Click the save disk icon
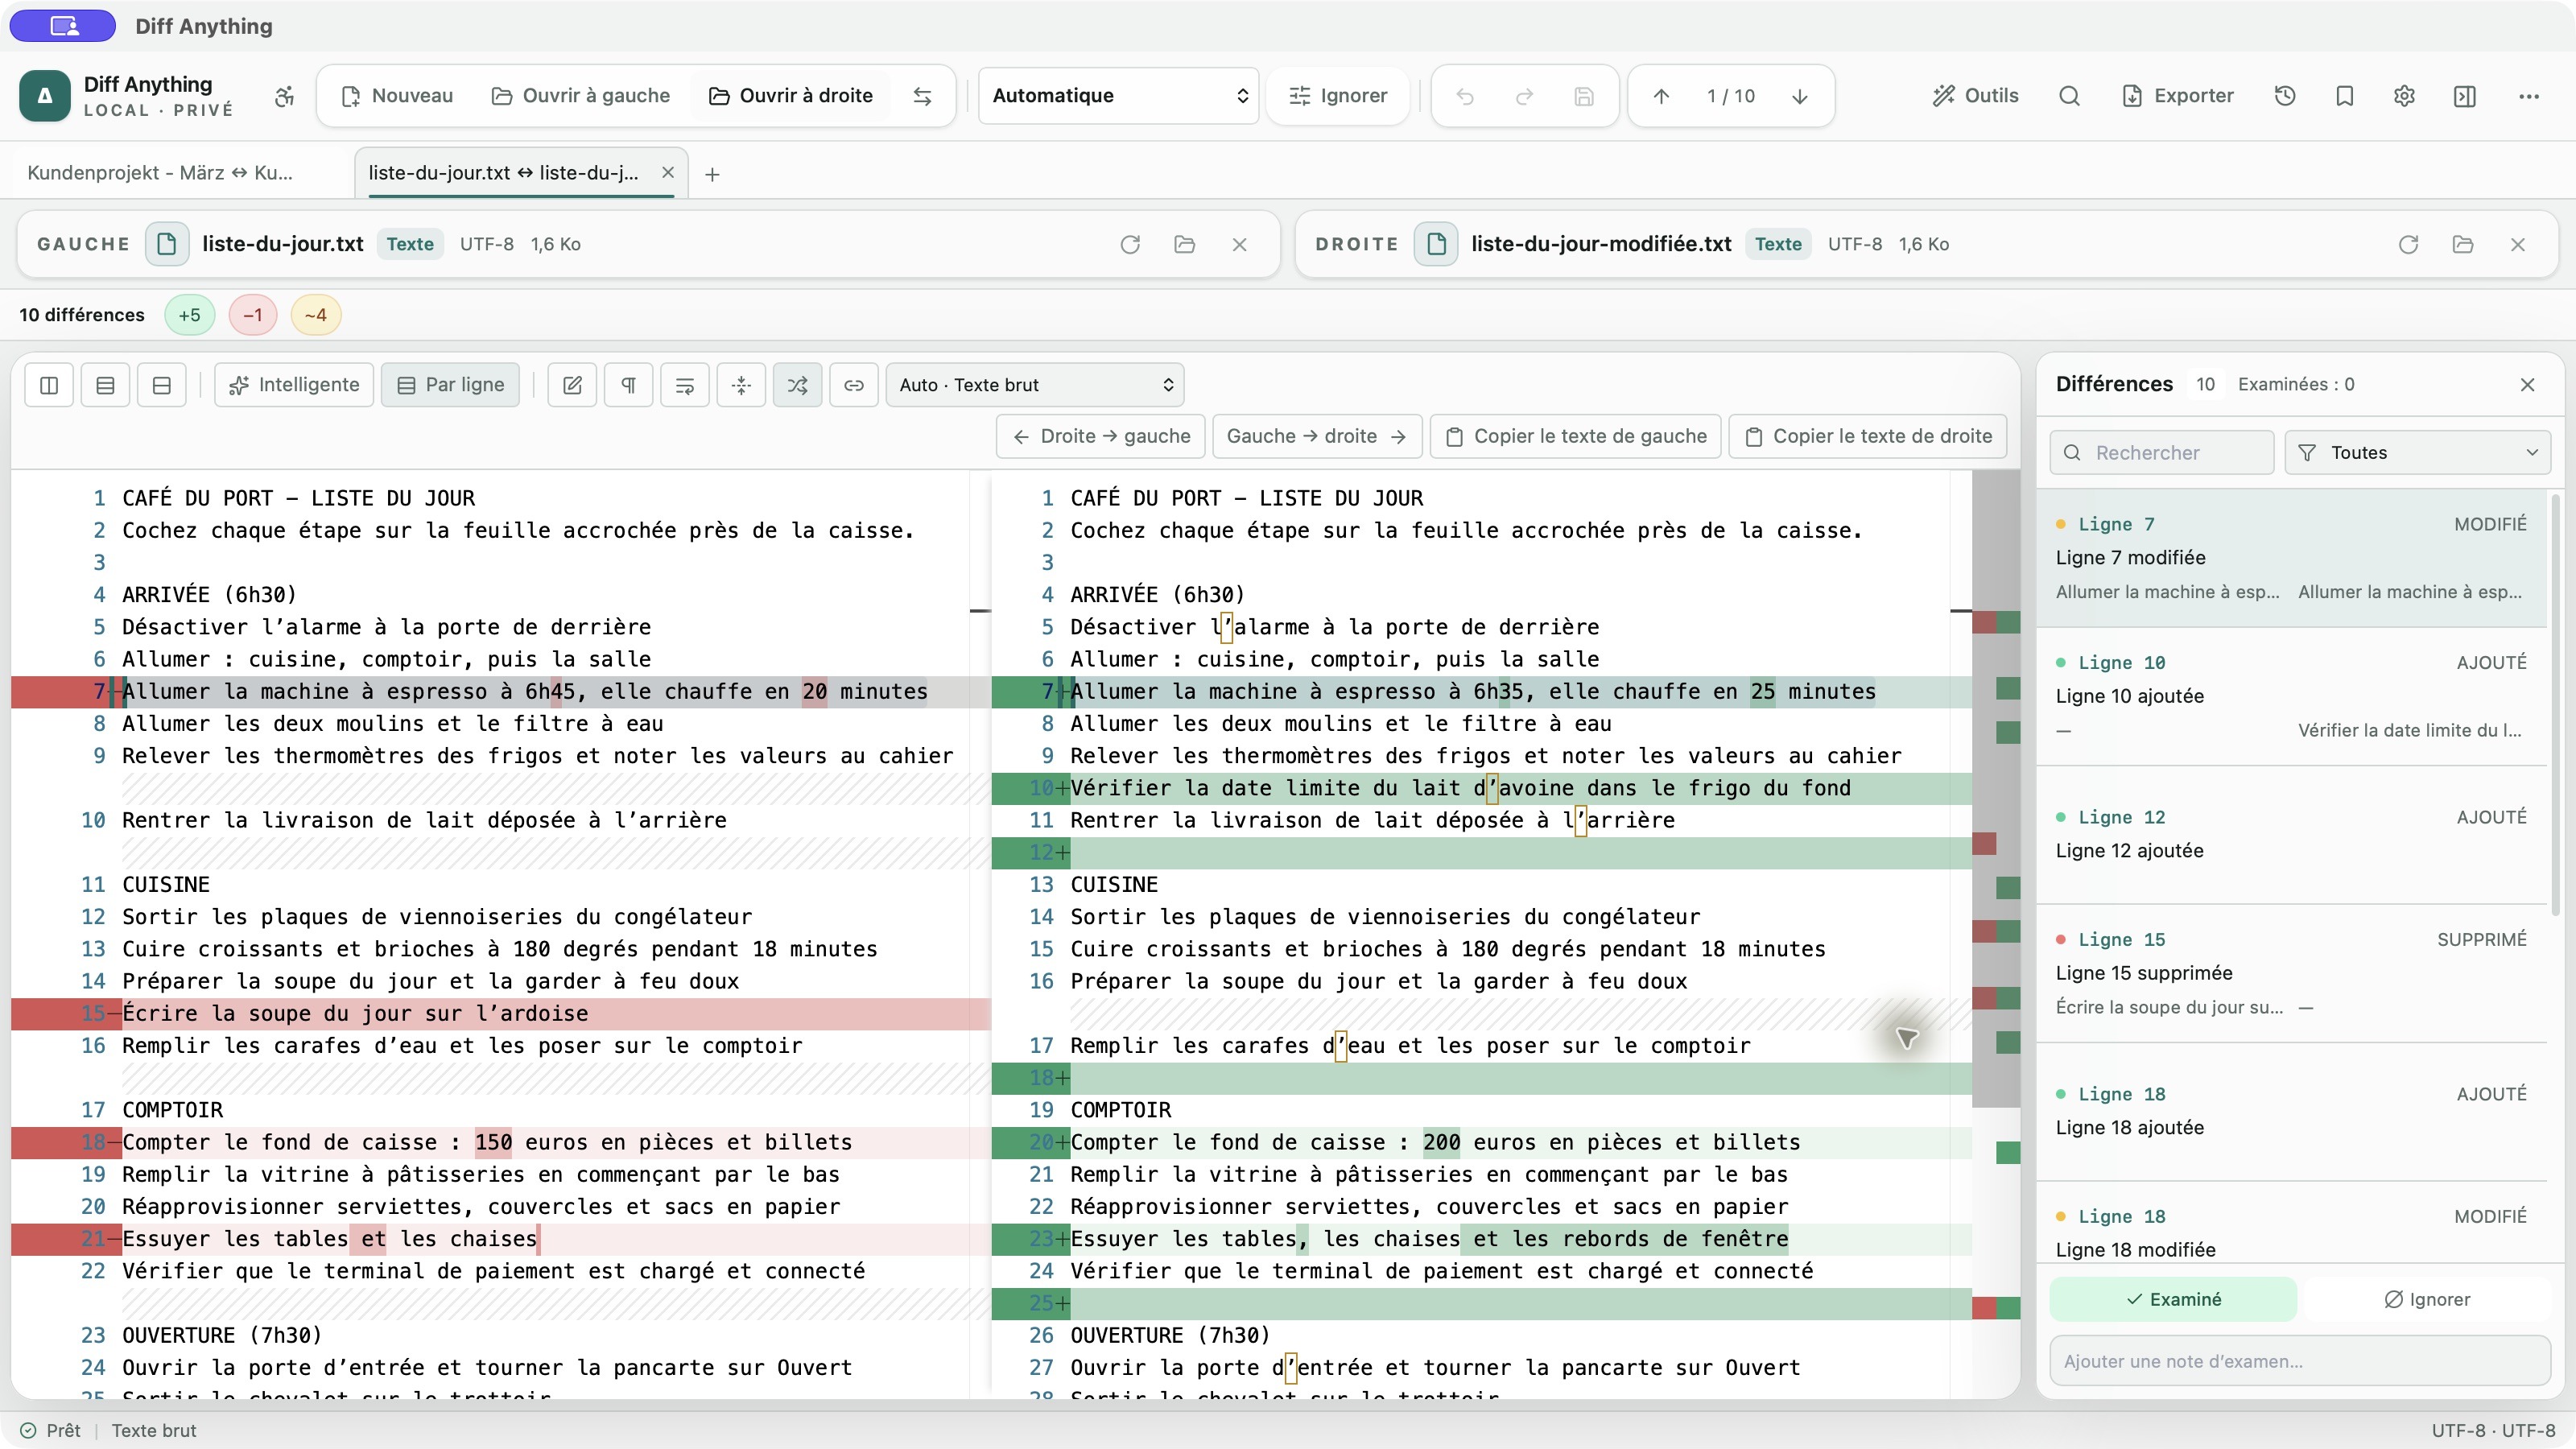This screenshot has width=2576, height=1449. click(1584, 96)
